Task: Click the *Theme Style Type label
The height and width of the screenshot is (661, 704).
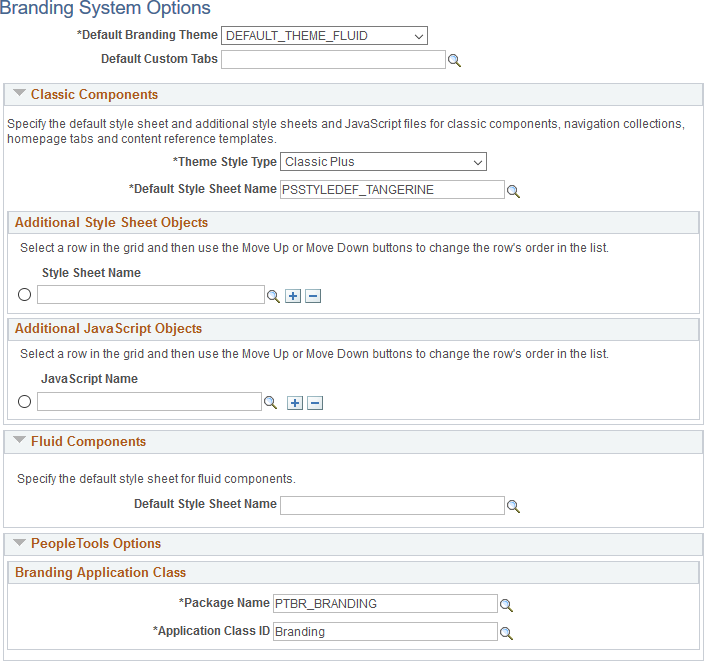Action: coord(225,162)
